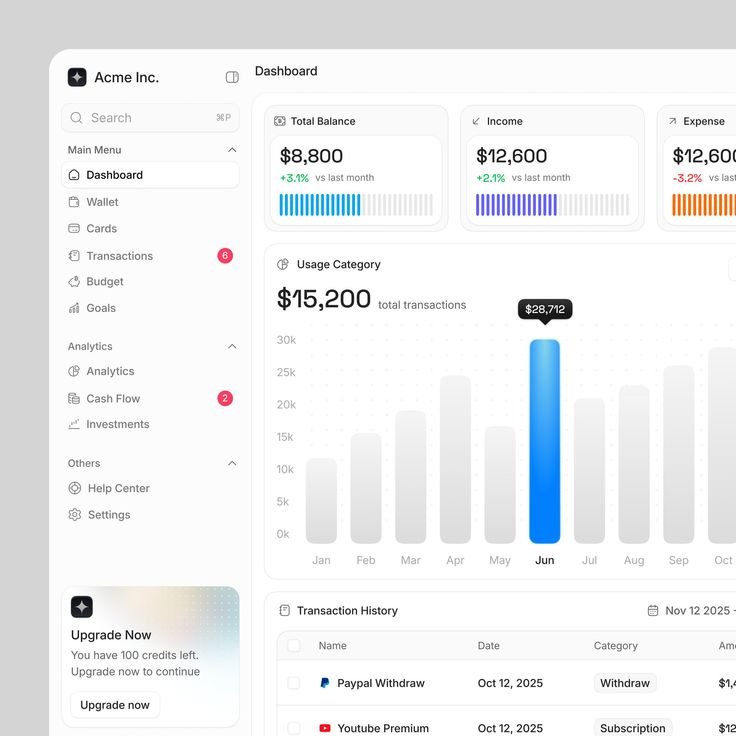The width and height of the screenshot is (736, 736).
Task: Open the Investments page
Action: [x=150, y=424]
